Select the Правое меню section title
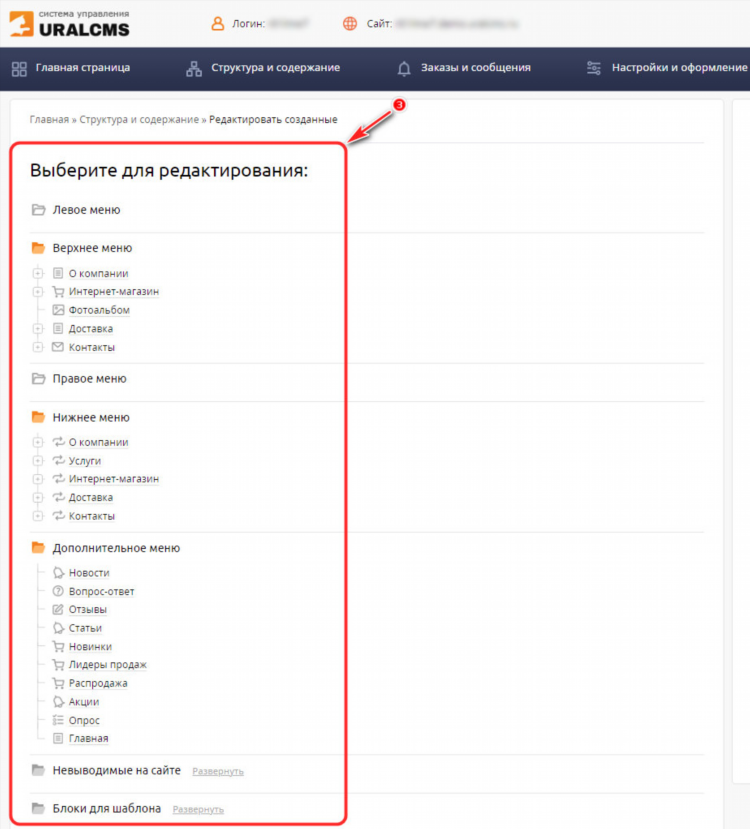 (89, 379)
